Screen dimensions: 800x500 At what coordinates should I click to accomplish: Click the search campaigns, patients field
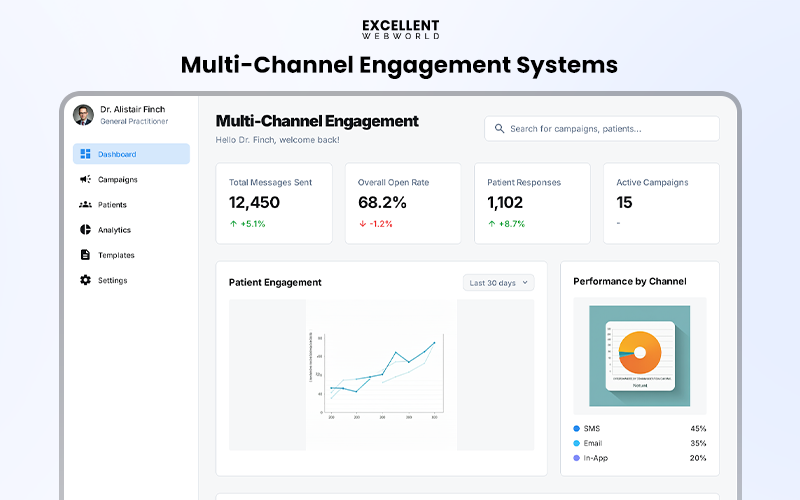click(602, 129)
